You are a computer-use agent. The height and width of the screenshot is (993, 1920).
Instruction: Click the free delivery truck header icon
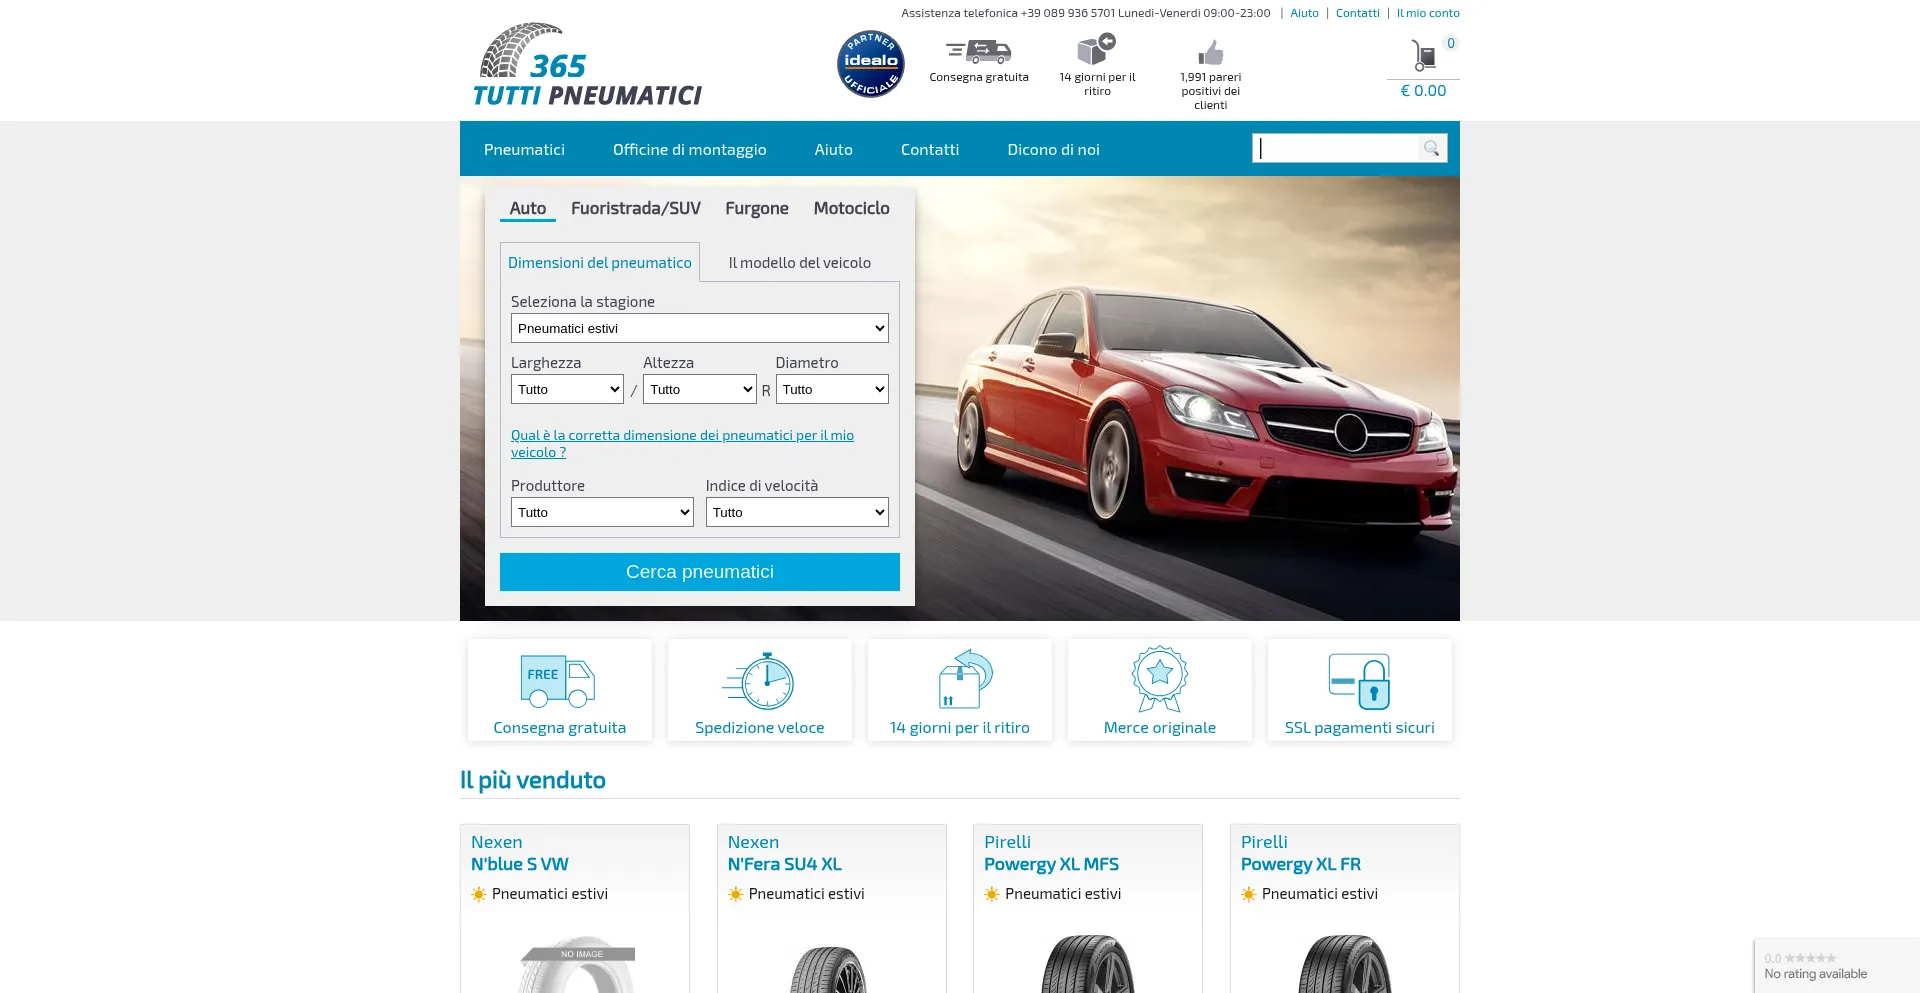978,51
